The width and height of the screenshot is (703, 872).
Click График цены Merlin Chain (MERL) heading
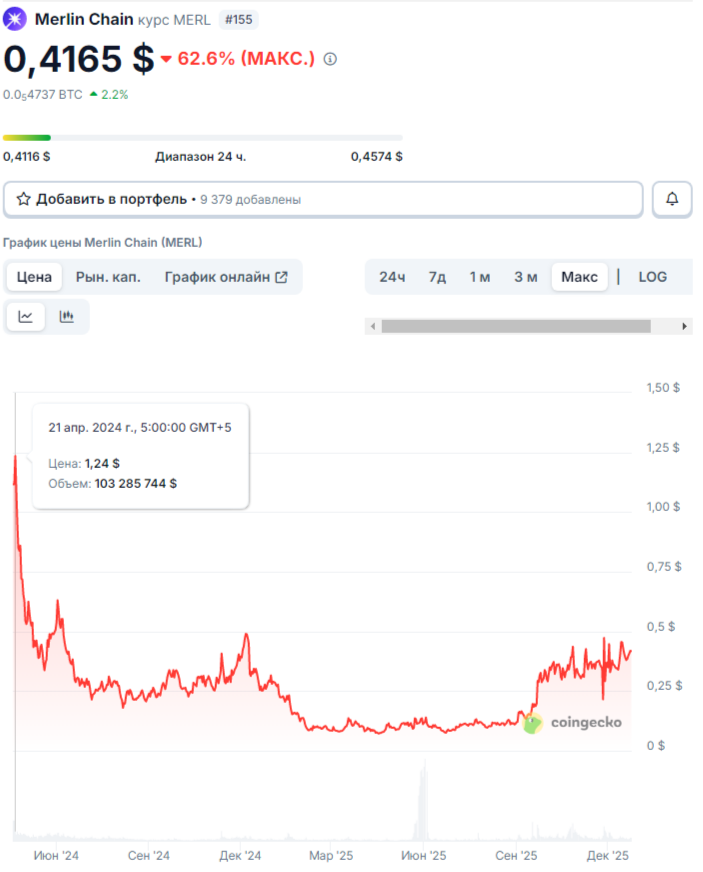click(102, 242)
